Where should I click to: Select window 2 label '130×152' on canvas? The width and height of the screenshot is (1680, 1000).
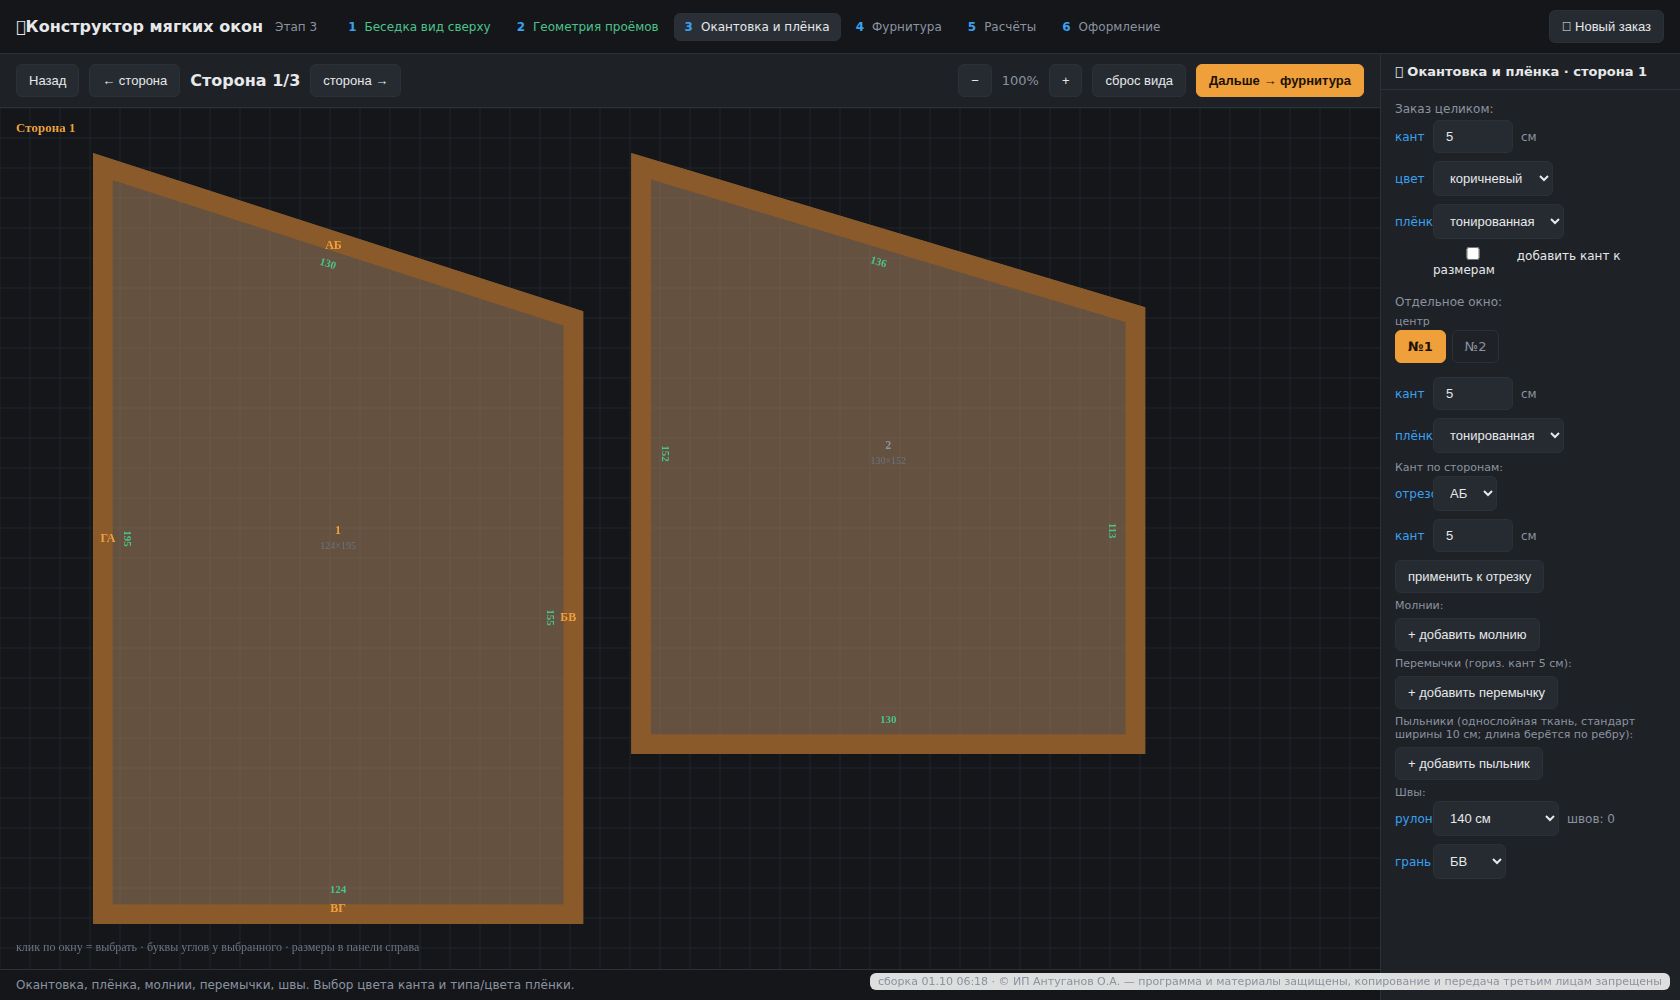[x=888, y=461]
